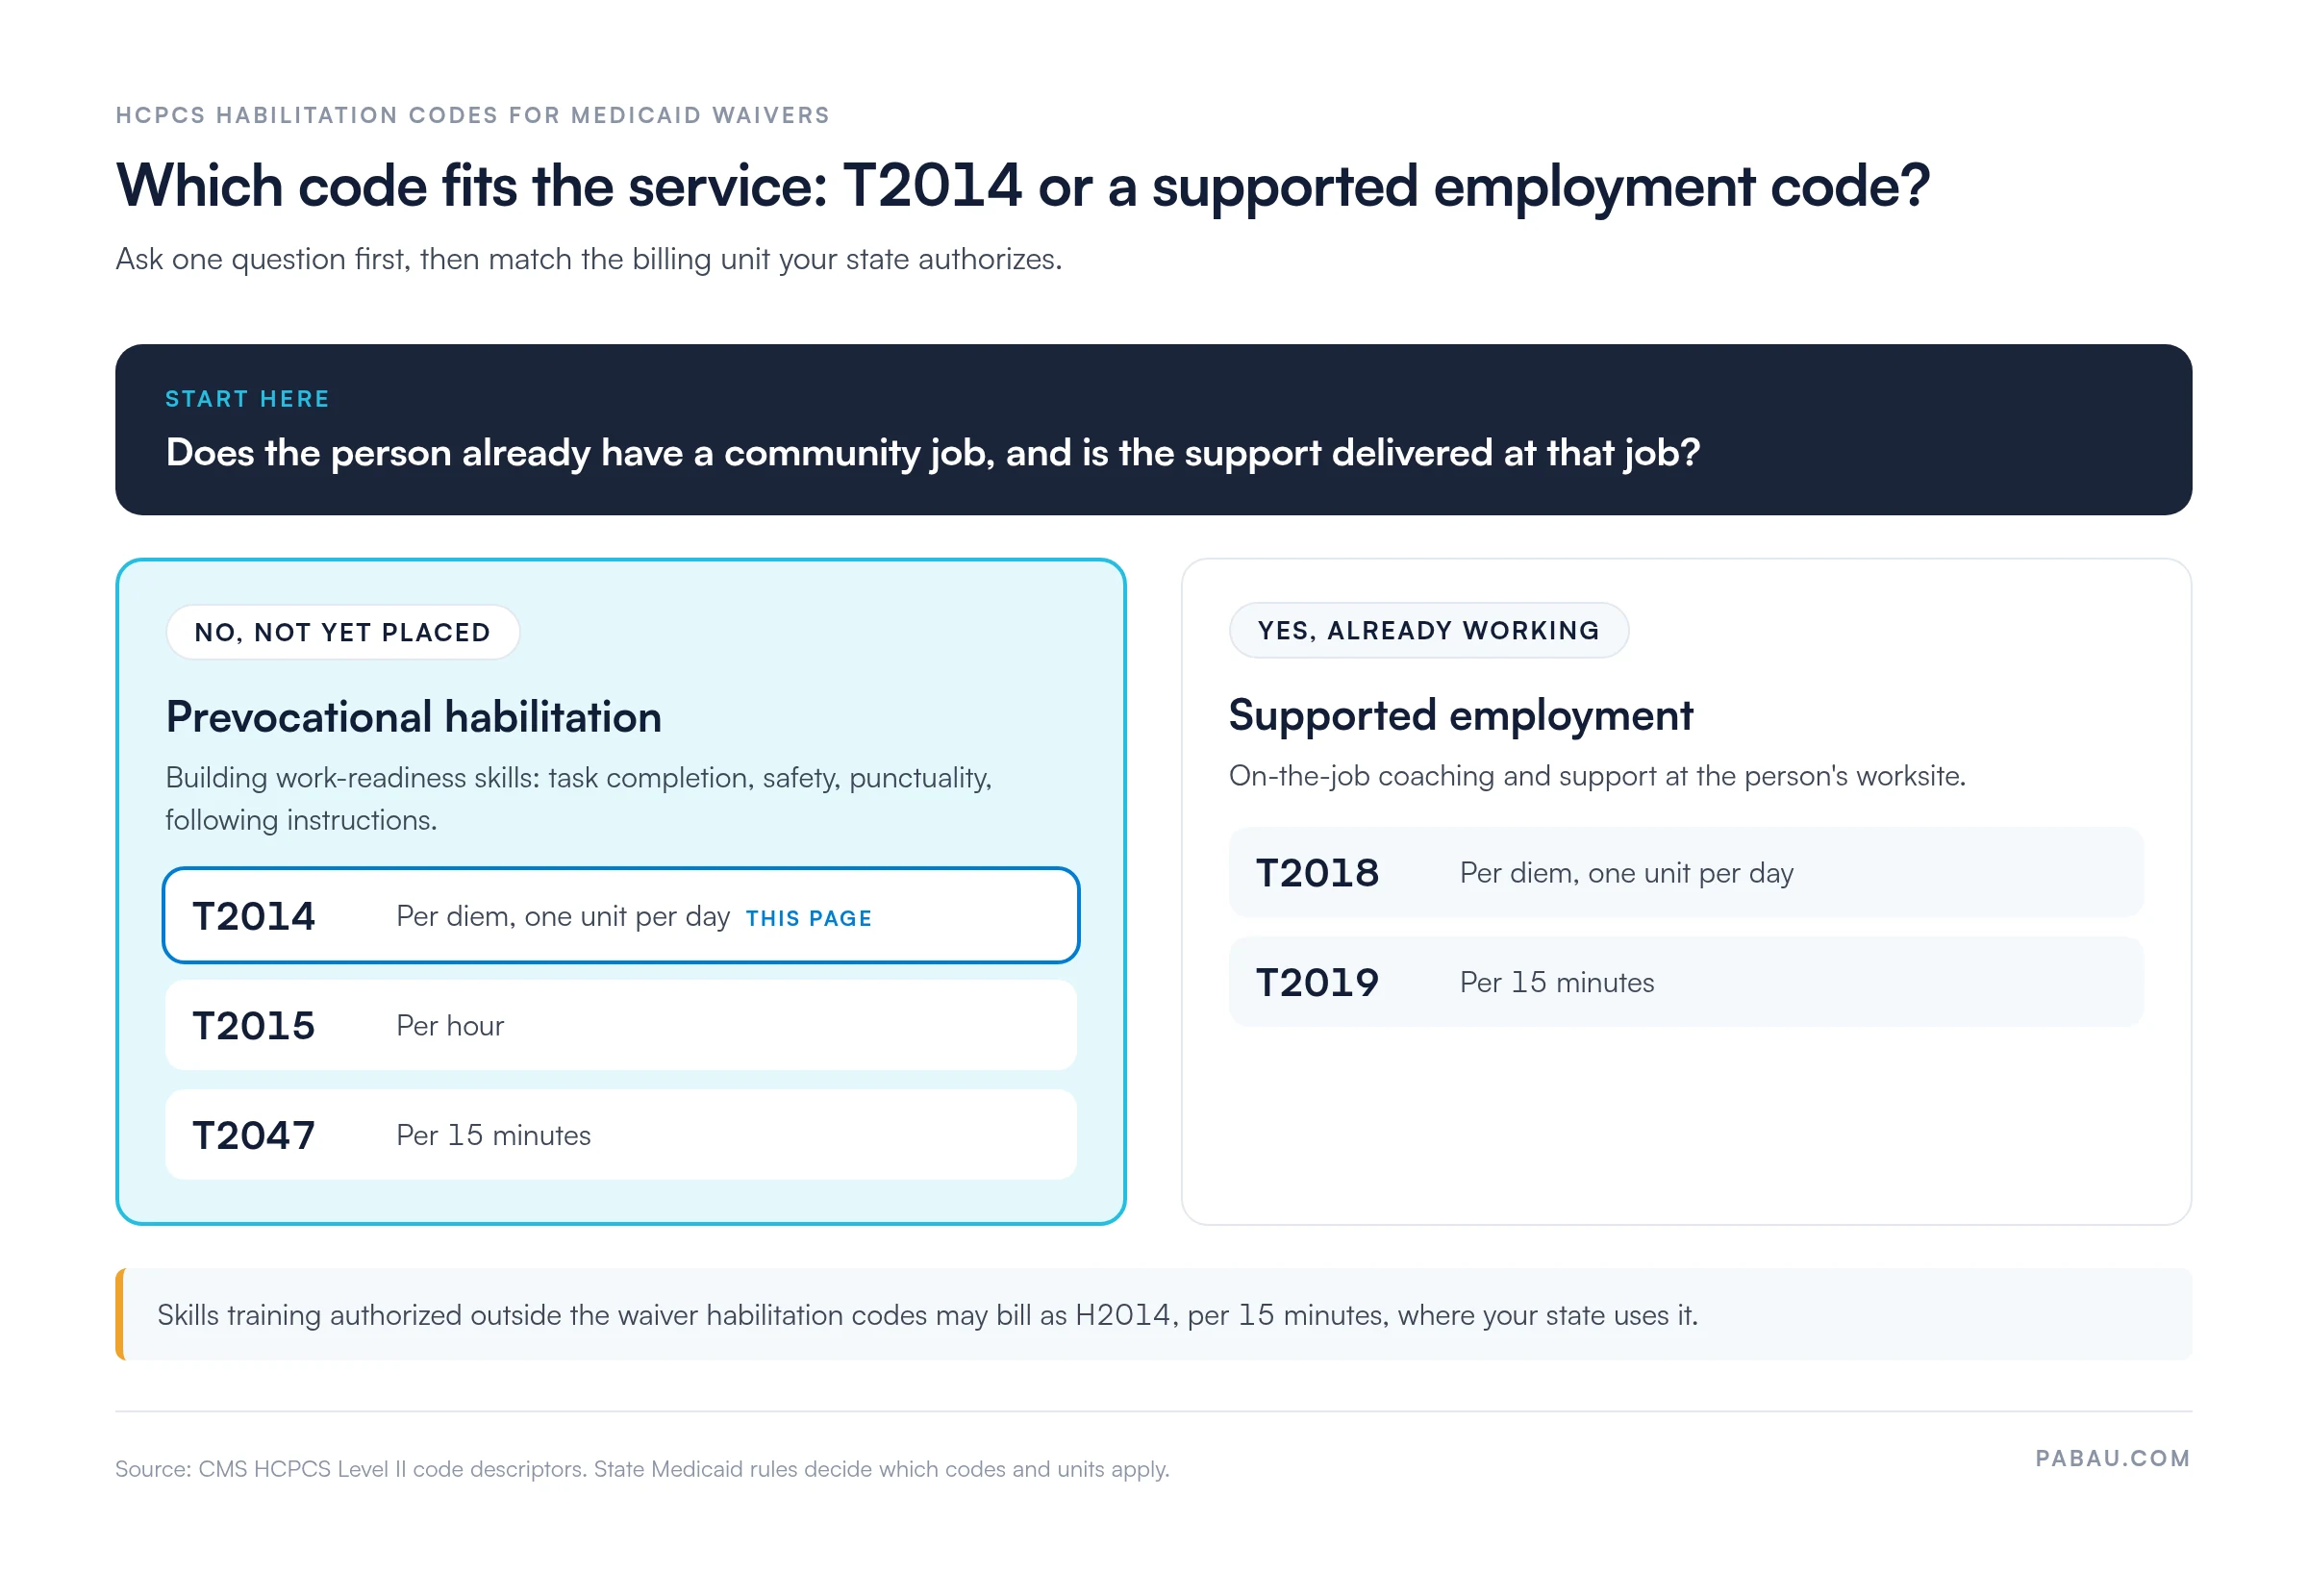Click the main title about T2014
Viewport: 2308px width, 1596px height.
pyautogui.click(x=1022, y=186)
